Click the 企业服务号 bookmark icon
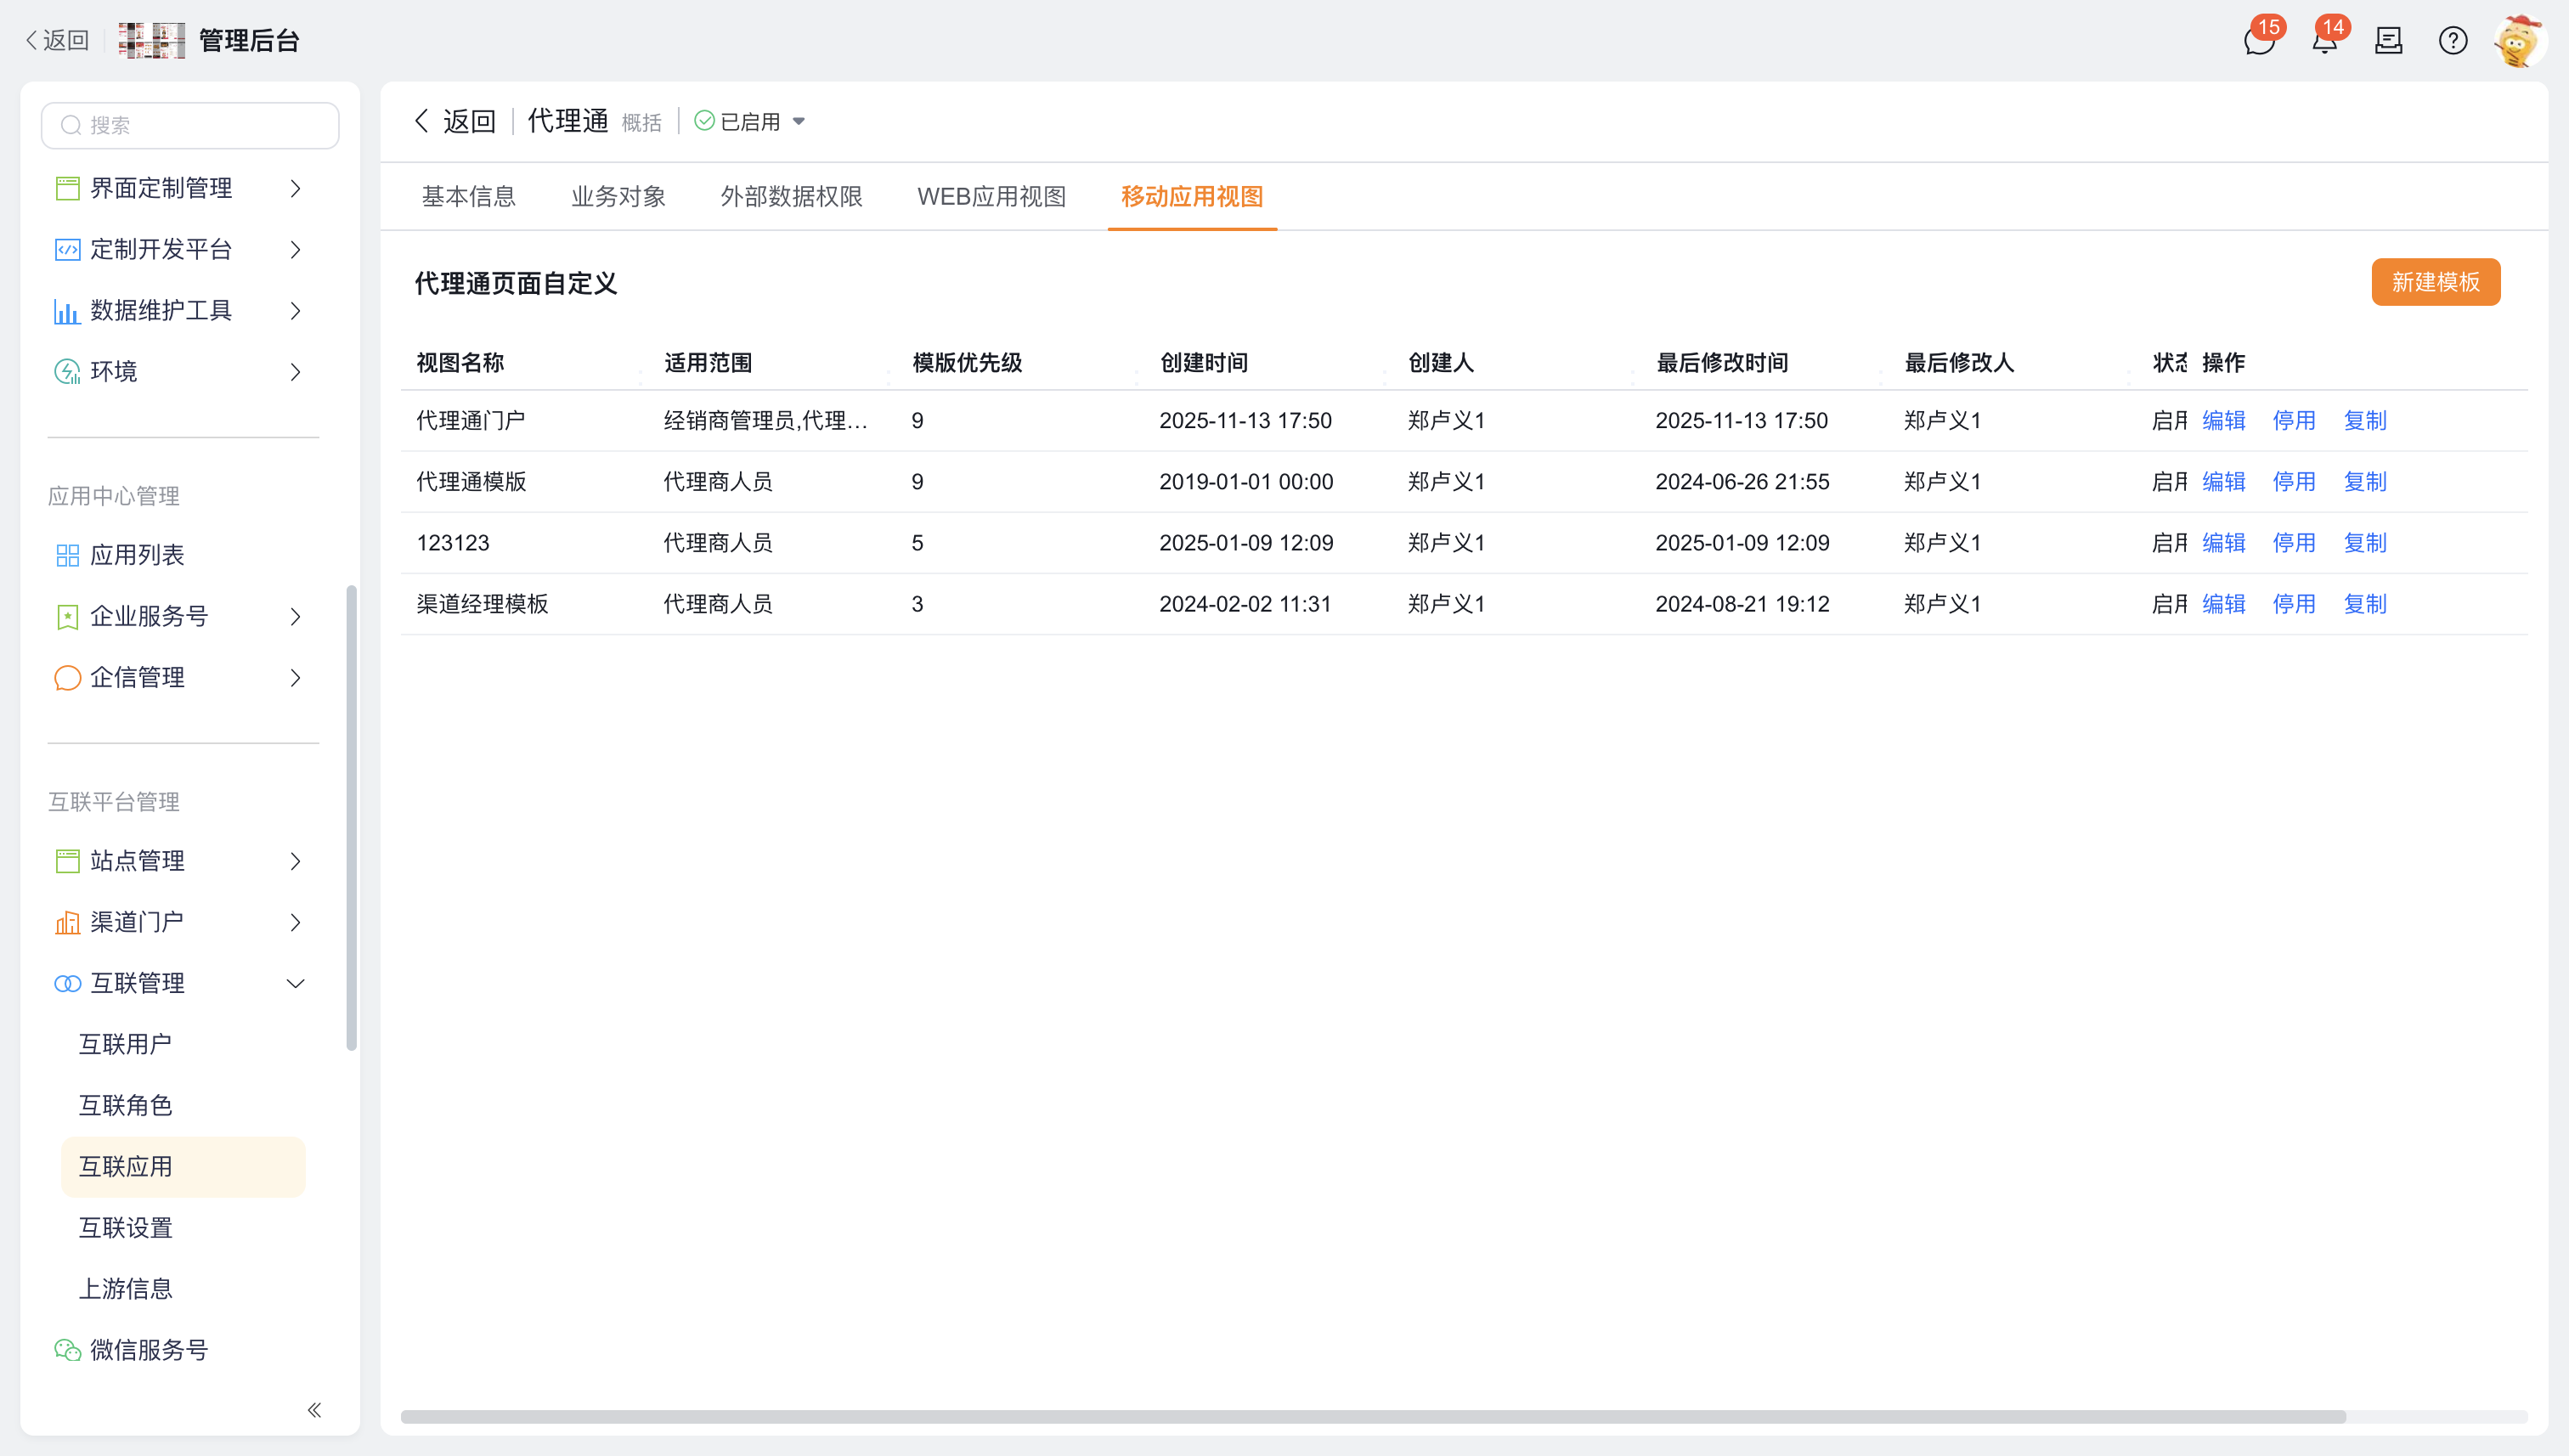This screenshot has width=2569, height=1456. click(x=67, y=617)
